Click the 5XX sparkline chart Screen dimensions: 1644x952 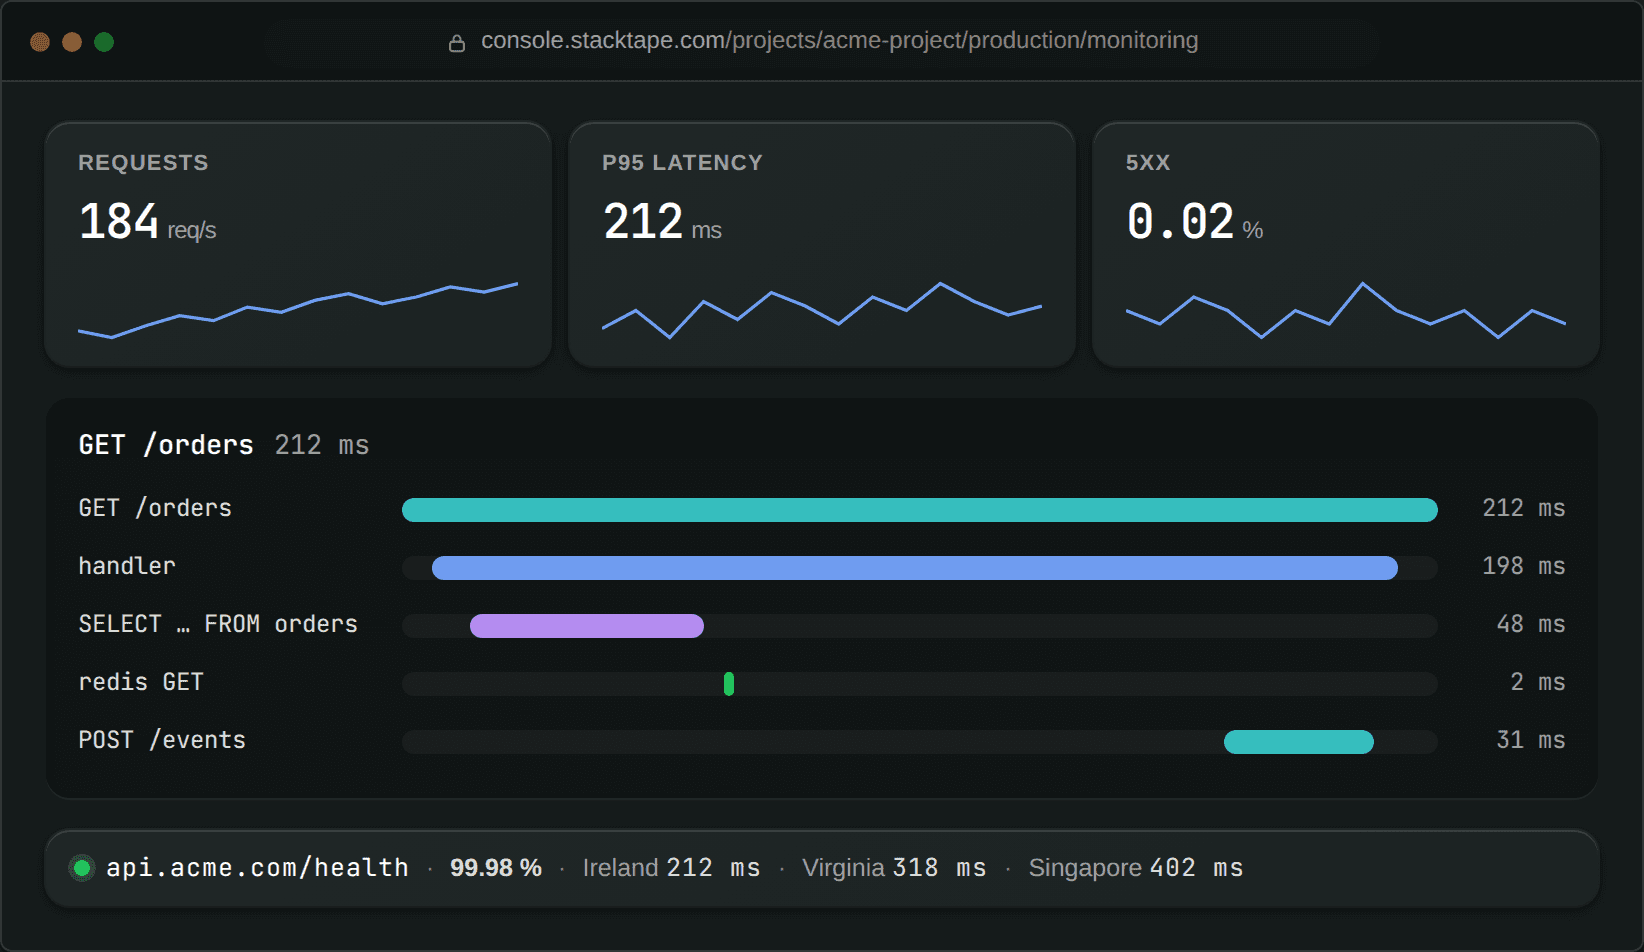[x=1346, y=311]
